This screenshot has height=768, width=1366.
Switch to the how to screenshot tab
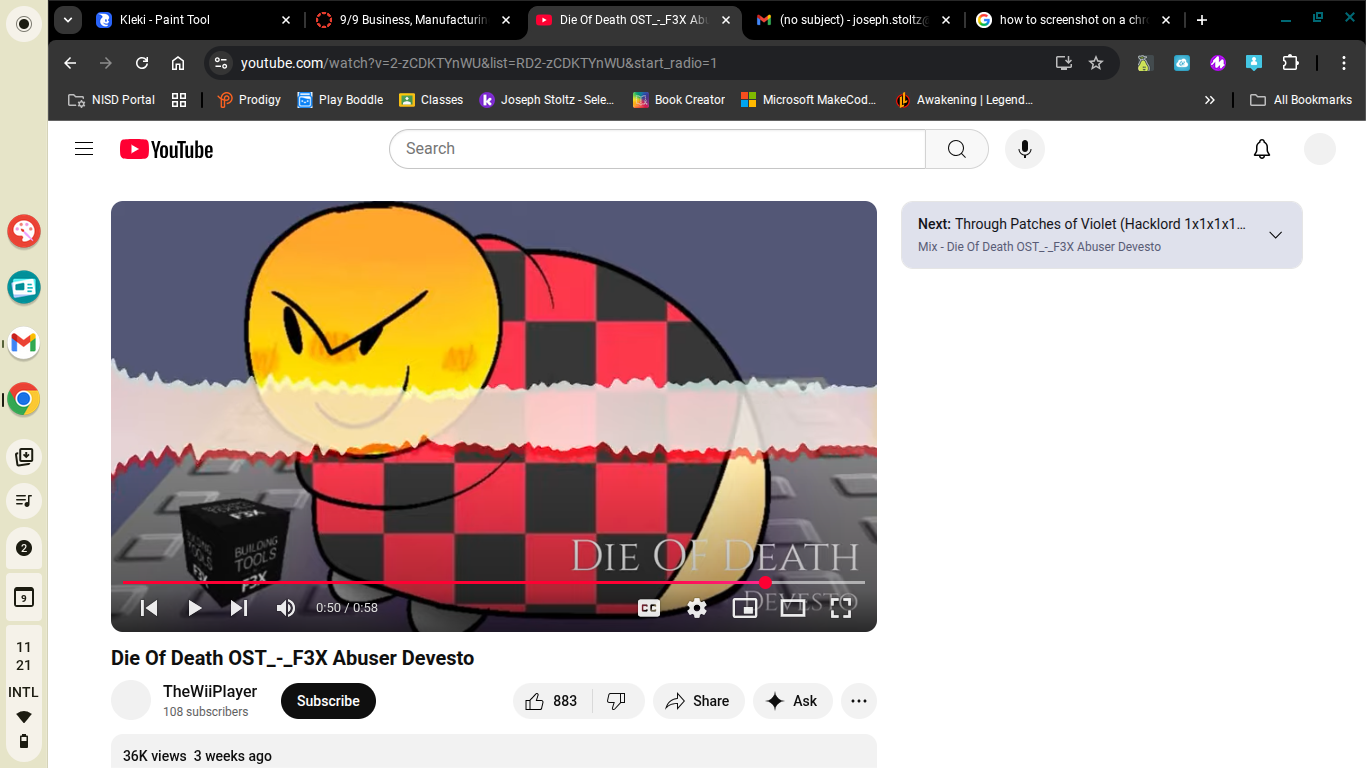pyautogui.click(x=1060, y=20)
